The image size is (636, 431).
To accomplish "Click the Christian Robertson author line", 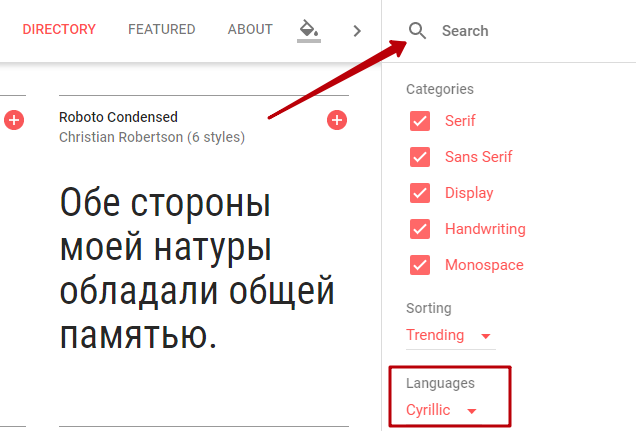I will coord(151,137).
